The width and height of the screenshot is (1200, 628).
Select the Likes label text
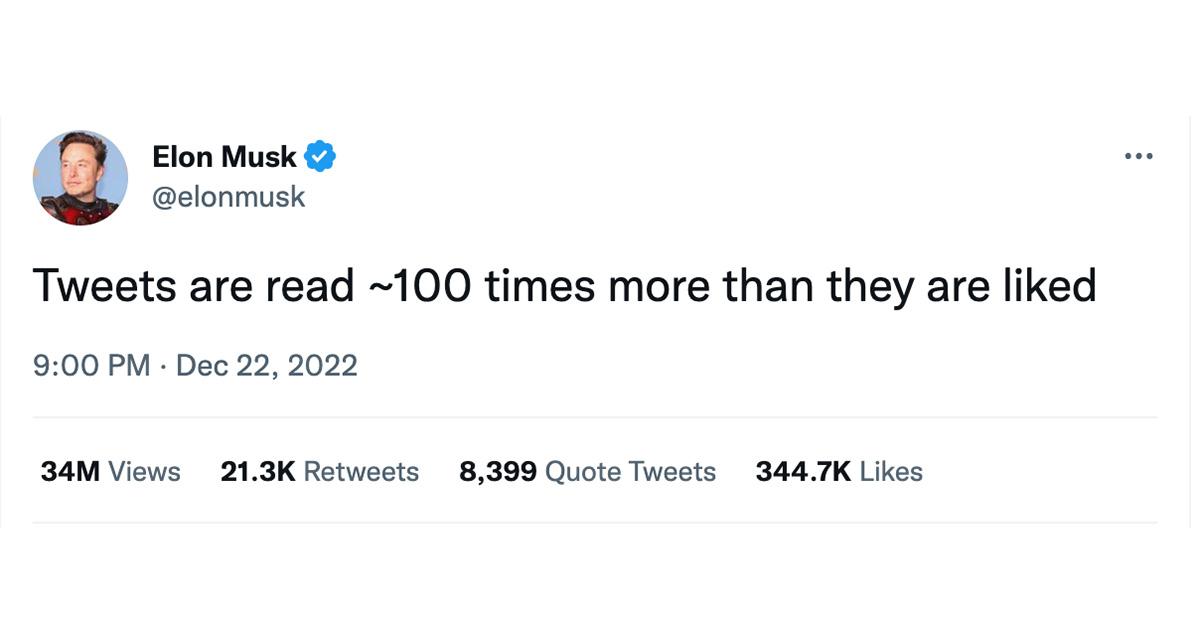pos(891,470)
